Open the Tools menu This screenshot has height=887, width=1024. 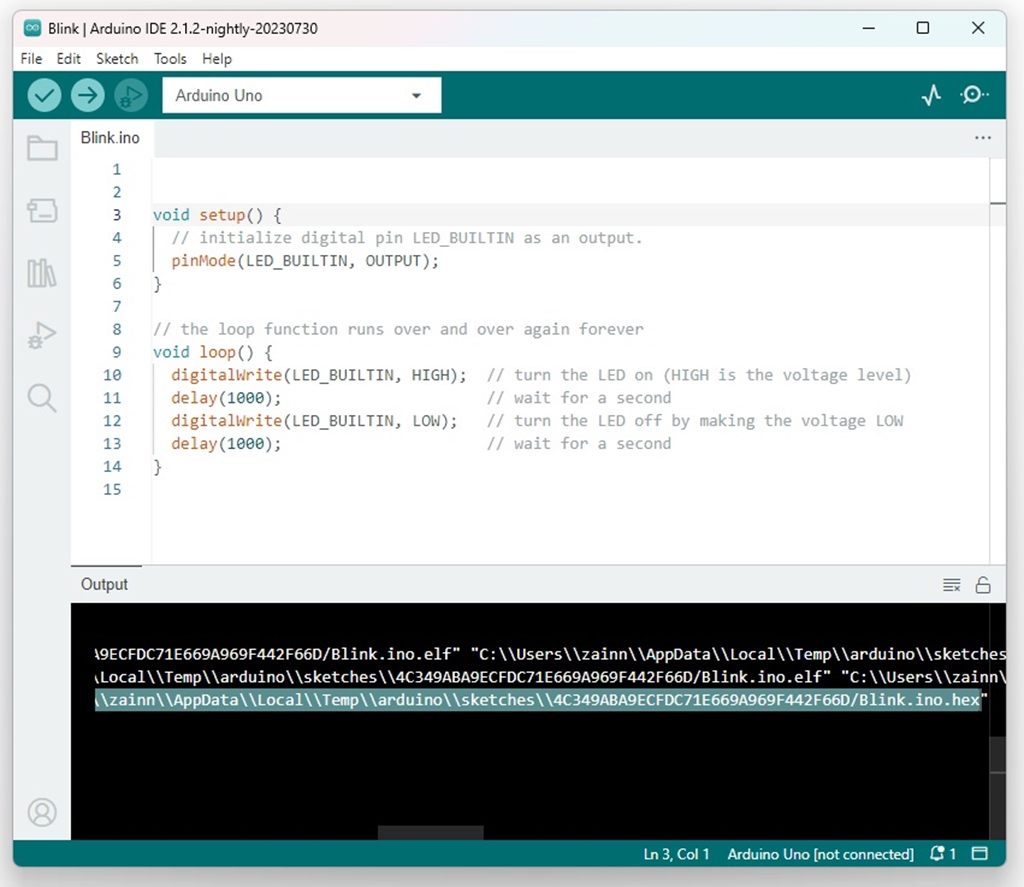[169, 59]
